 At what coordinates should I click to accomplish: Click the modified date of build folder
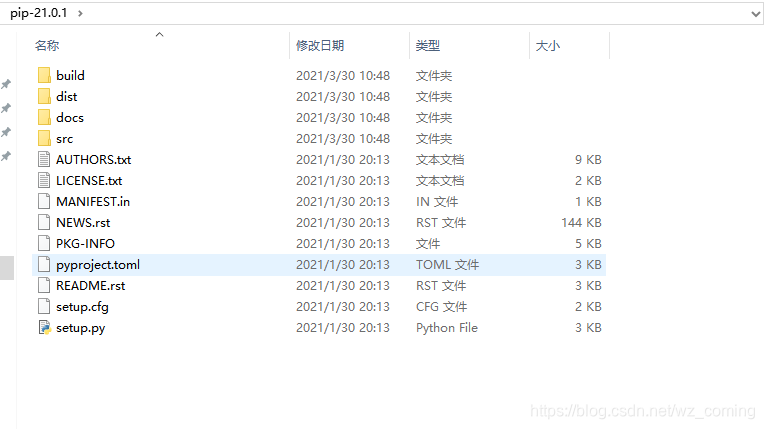[x=343, y=76]
